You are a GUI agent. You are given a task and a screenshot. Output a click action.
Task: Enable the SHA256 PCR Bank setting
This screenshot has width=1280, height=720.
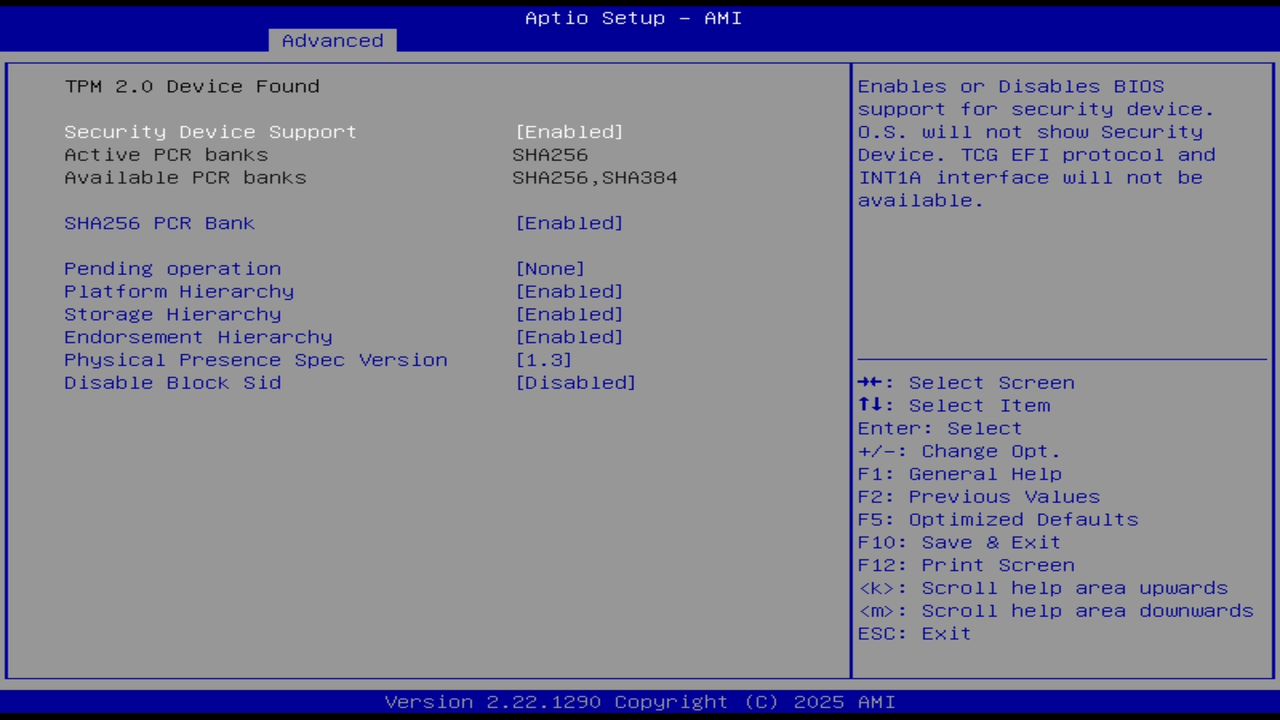pos(160,222)
